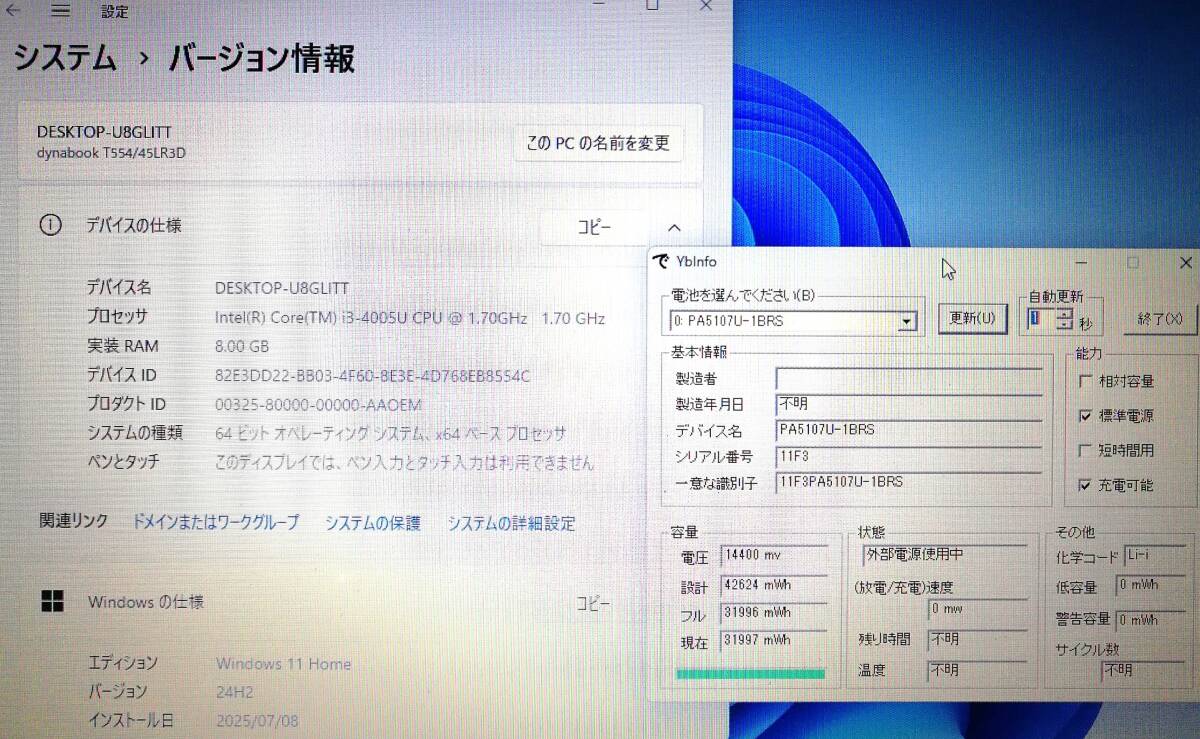Click the デバイス ID value 82E3DD22
The image size is (1200, 739).
point(372,376)
